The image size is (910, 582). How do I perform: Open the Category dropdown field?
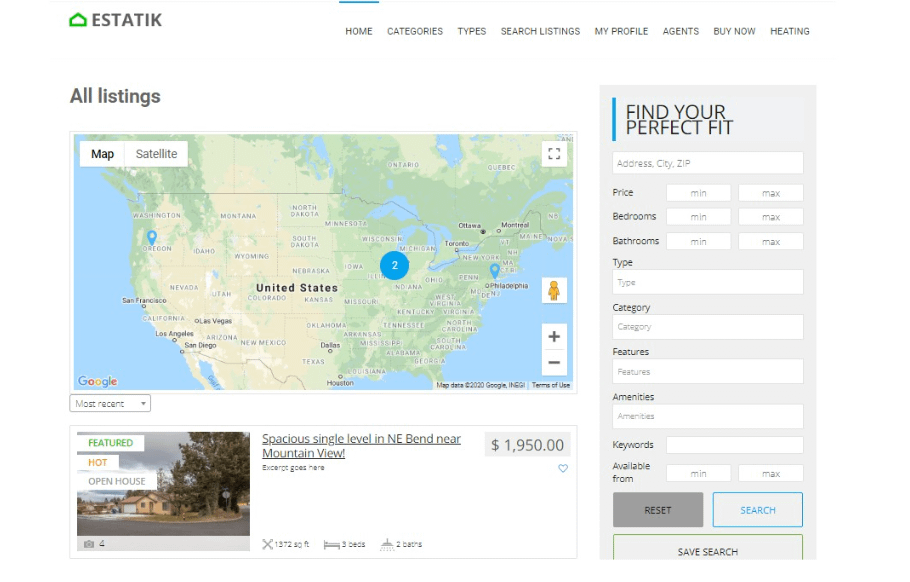pos(707,327)
